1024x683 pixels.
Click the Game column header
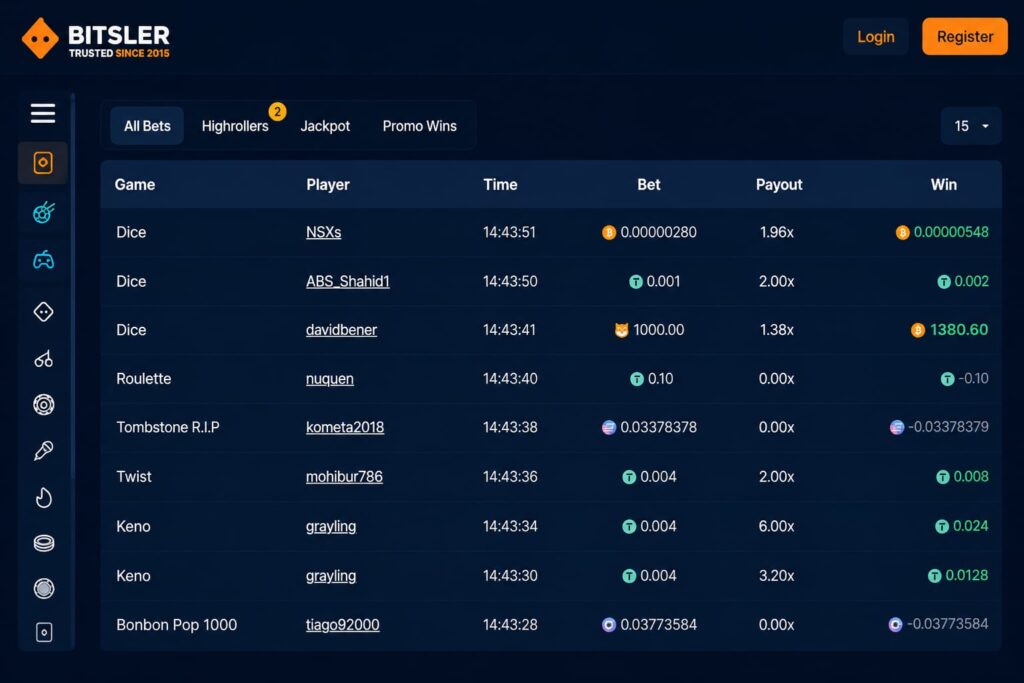point(135,185)
